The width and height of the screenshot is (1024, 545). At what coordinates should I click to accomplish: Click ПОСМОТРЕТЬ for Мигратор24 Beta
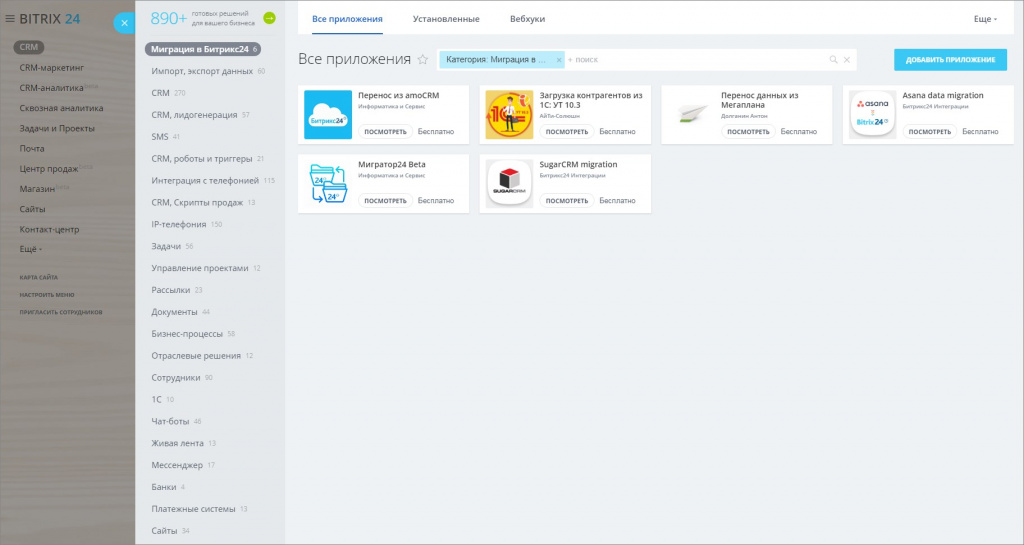pyautogui.click(x=385, y=200)
